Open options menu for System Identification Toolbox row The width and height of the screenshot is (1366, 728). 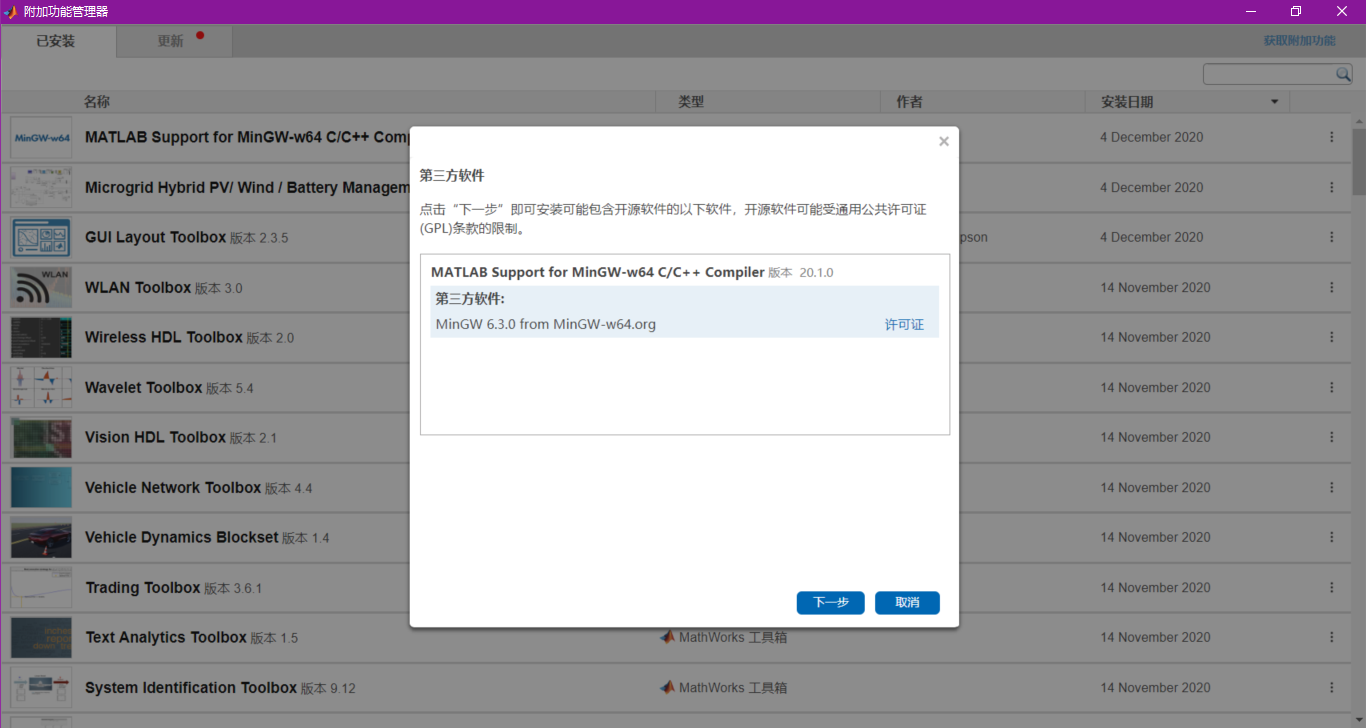pyautogui.click(x=1331, y=687)
